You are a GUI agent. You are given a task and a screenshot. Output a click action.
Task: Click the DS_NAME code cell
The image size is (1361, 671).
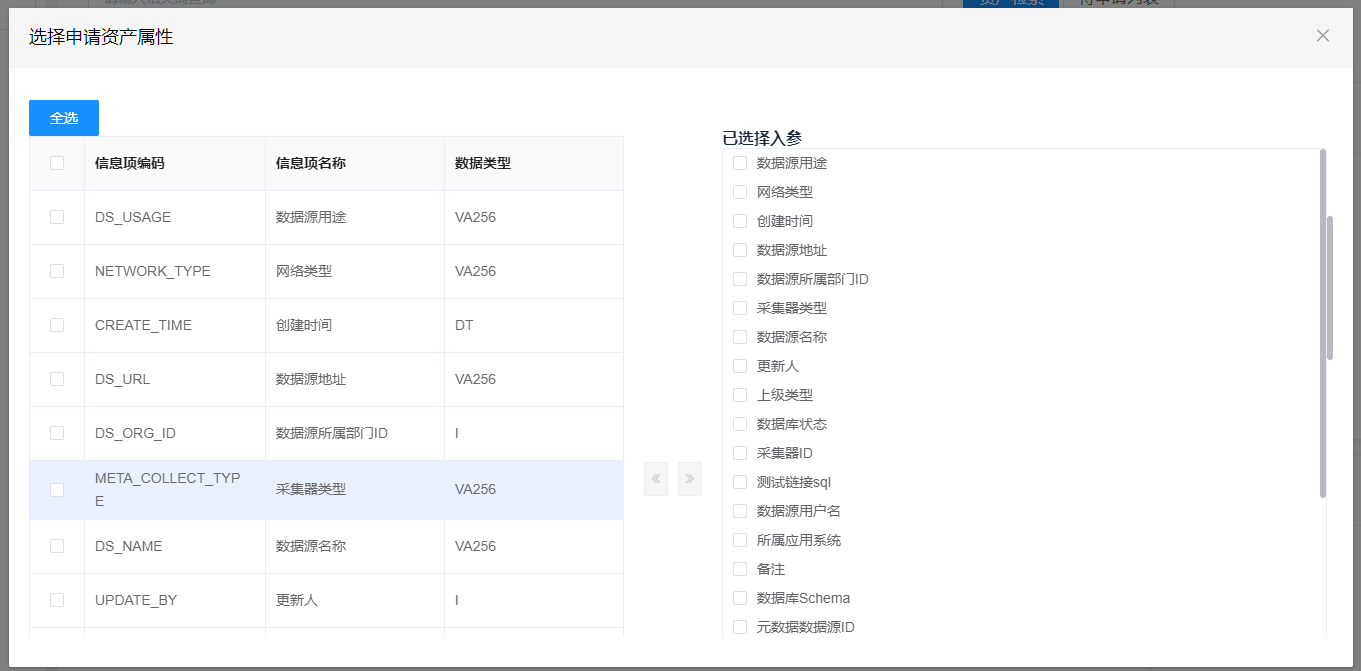click(x=175, y=546)
